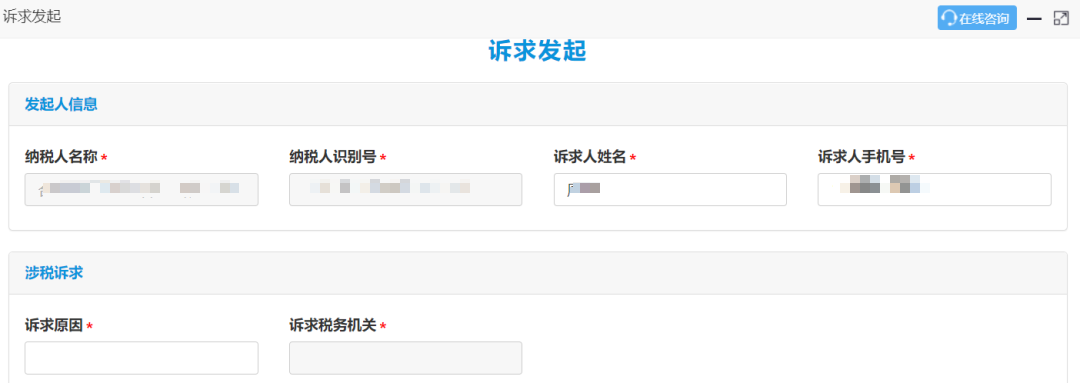Select the 纳税人识别号 input box

(405, 189)
